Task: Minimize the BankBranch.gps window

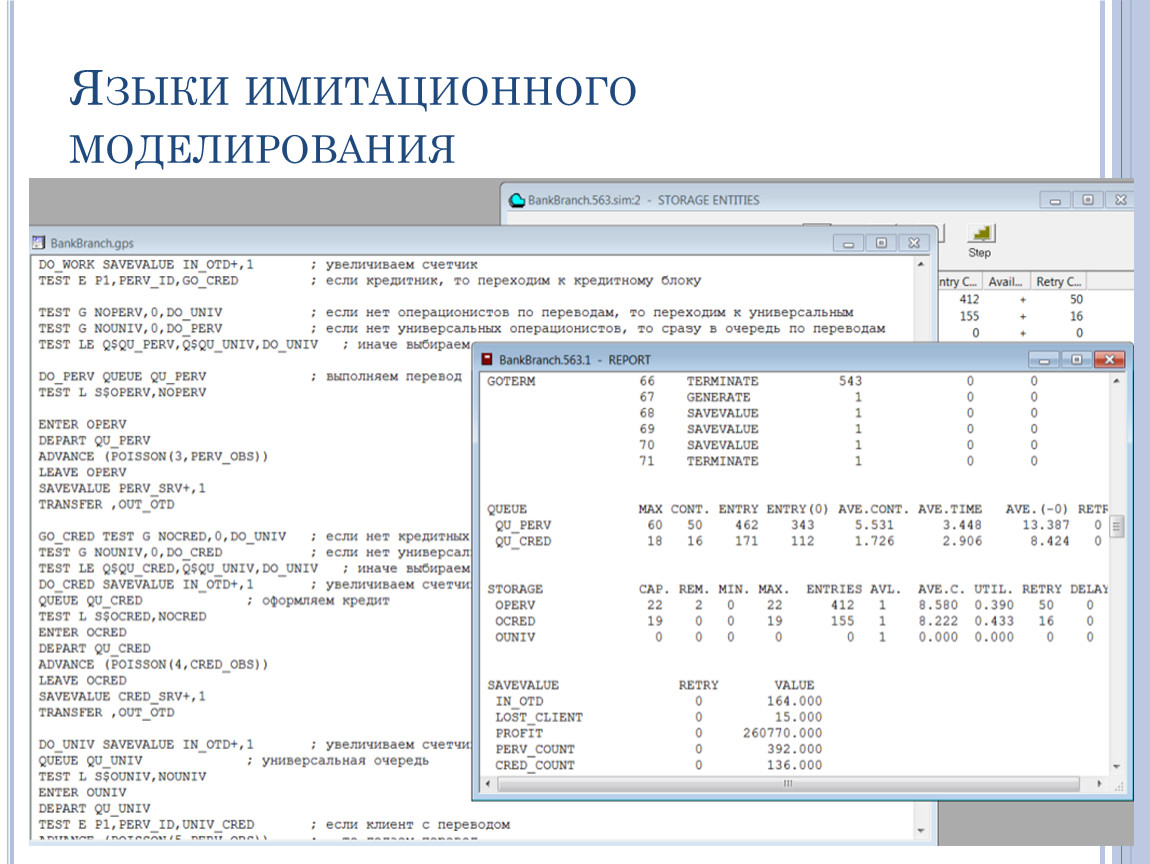Action: [x=849, y=243]
